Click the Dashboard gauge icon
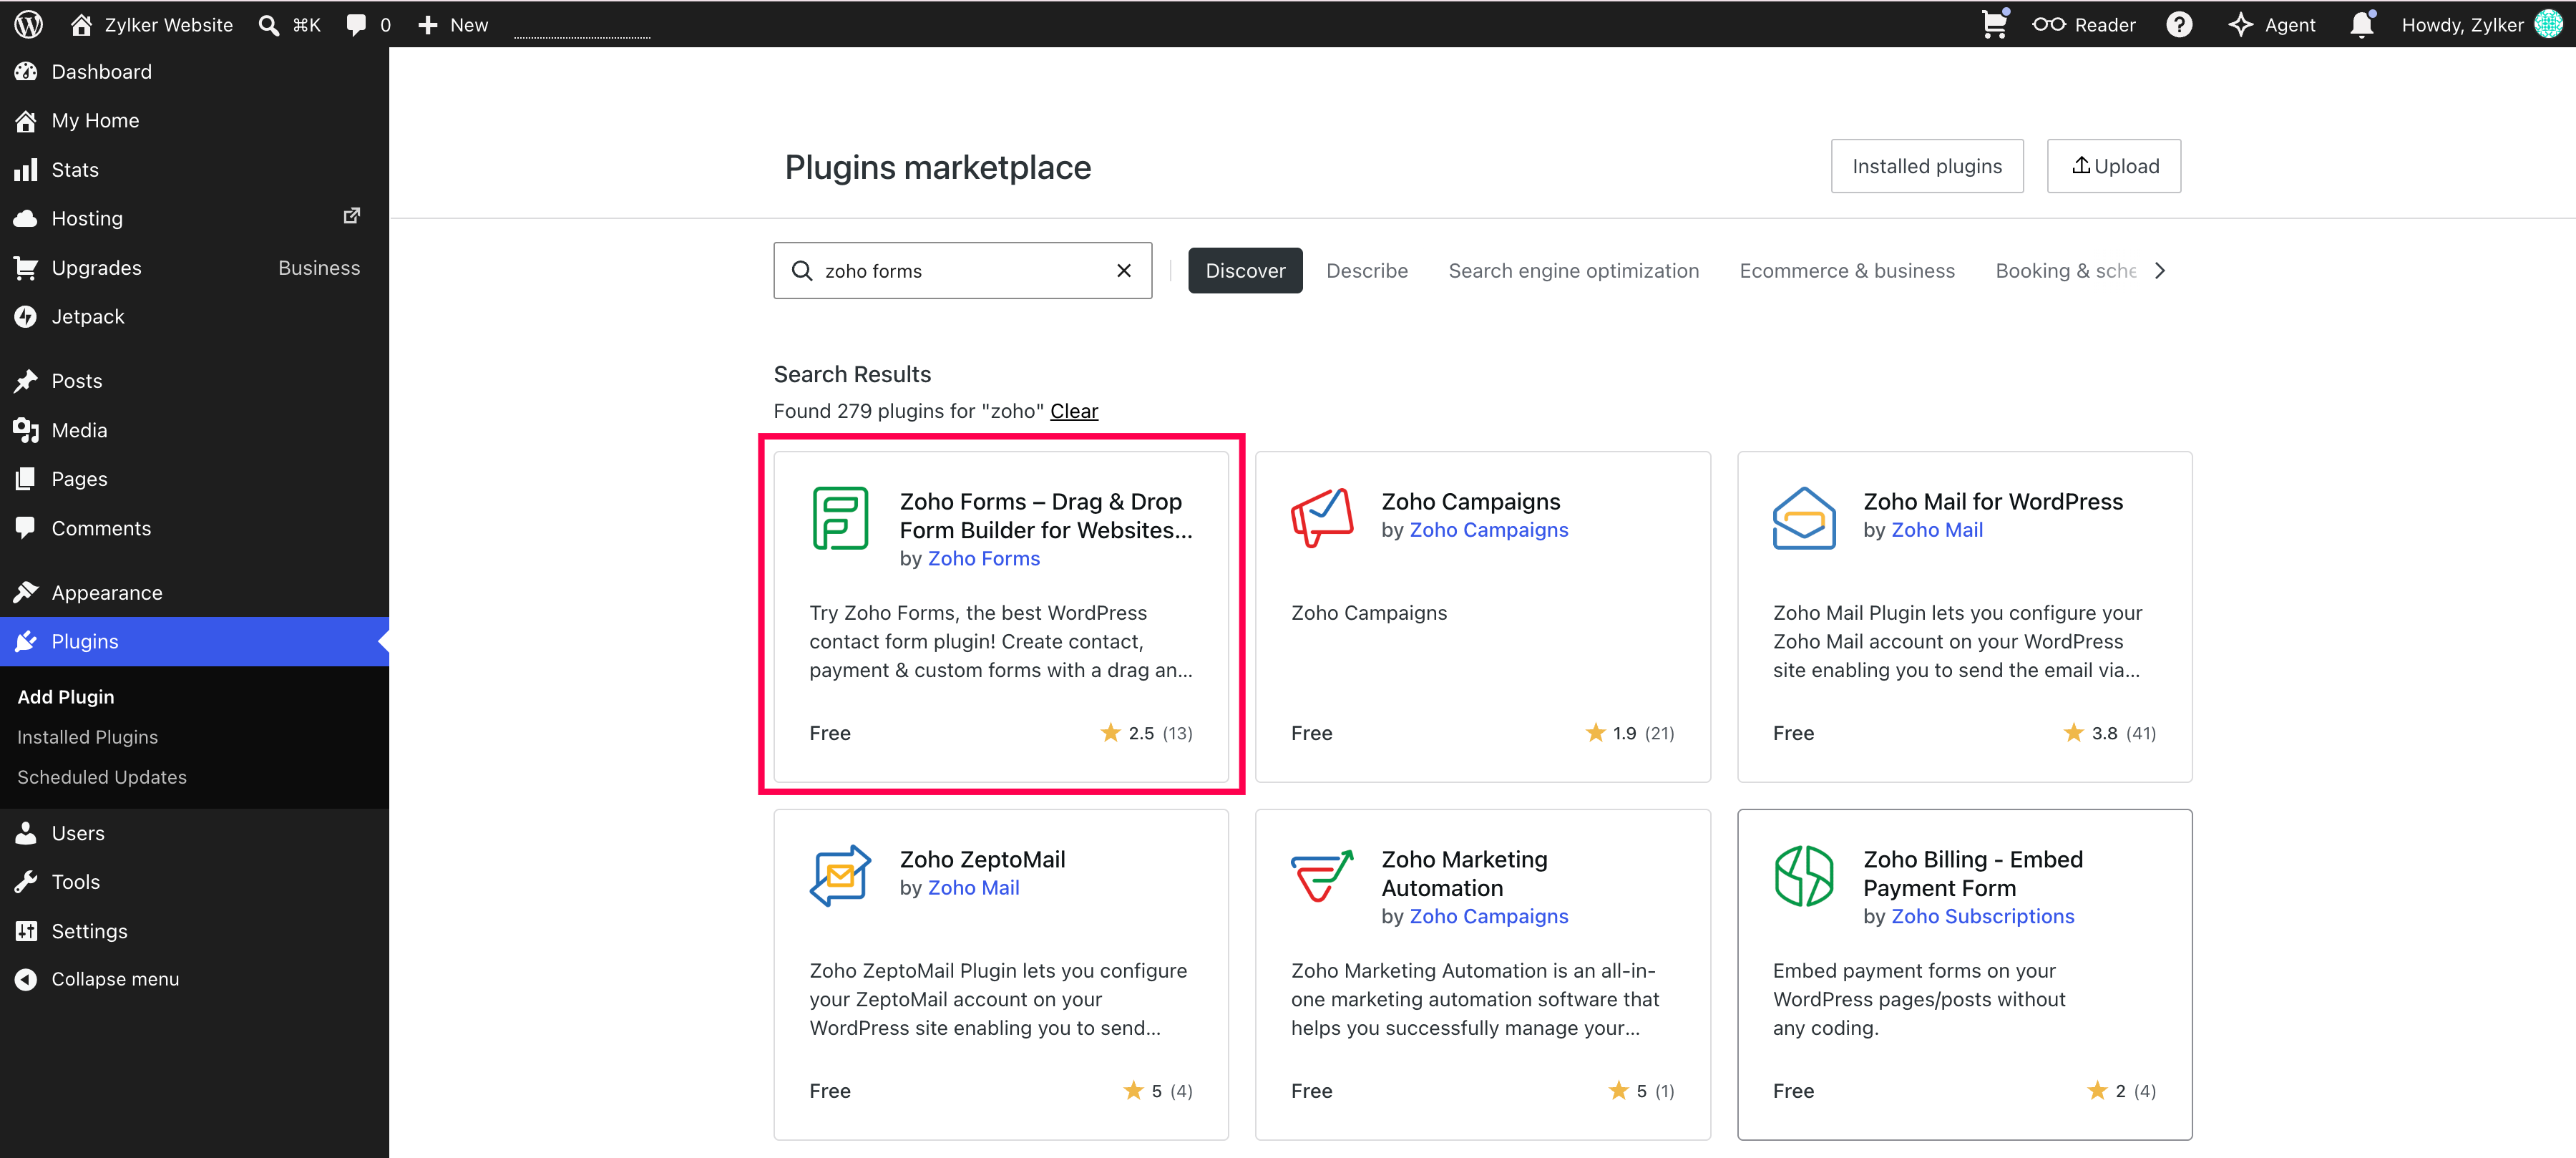Screen dimensions: 2576x1158 [26, 71]
